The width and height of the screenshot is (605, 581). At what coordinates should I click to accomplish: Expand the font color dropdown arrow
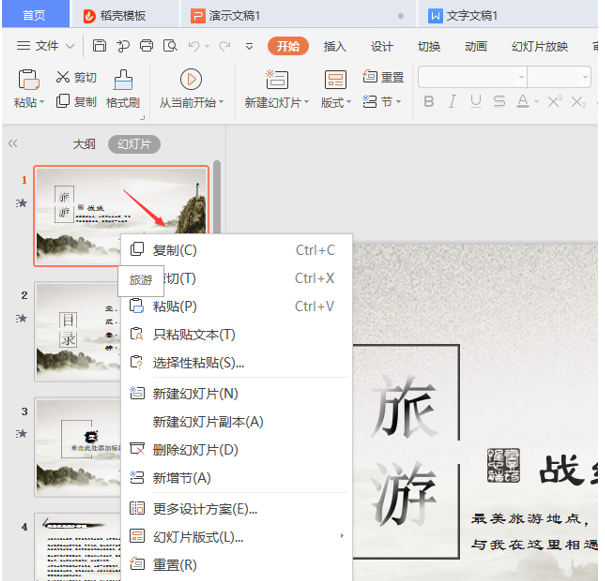pyautogui.click(x=536, y=102)
